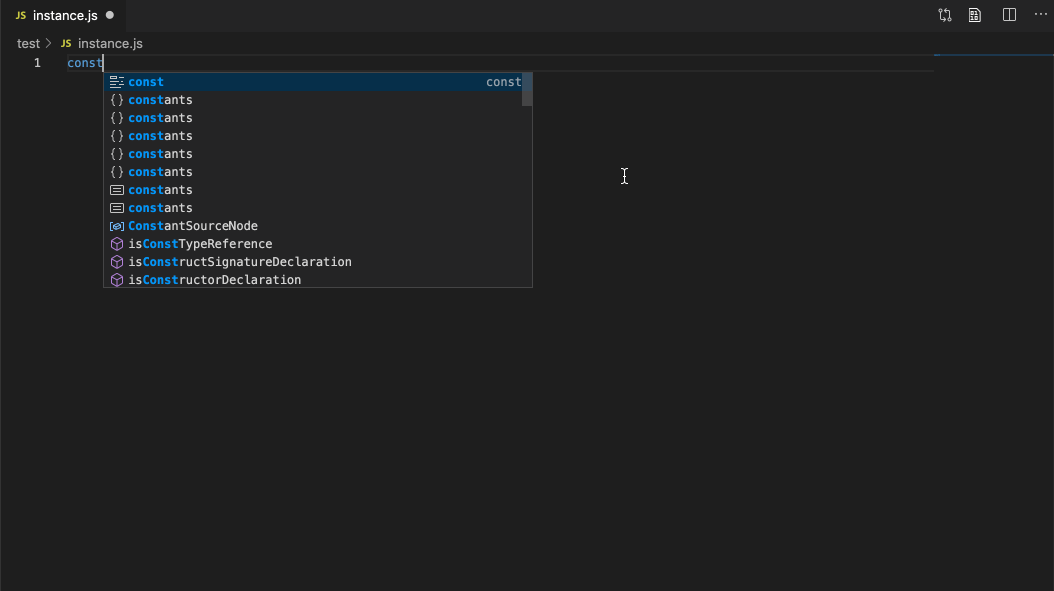Select the instance.js editor tab

click(65, 15)
